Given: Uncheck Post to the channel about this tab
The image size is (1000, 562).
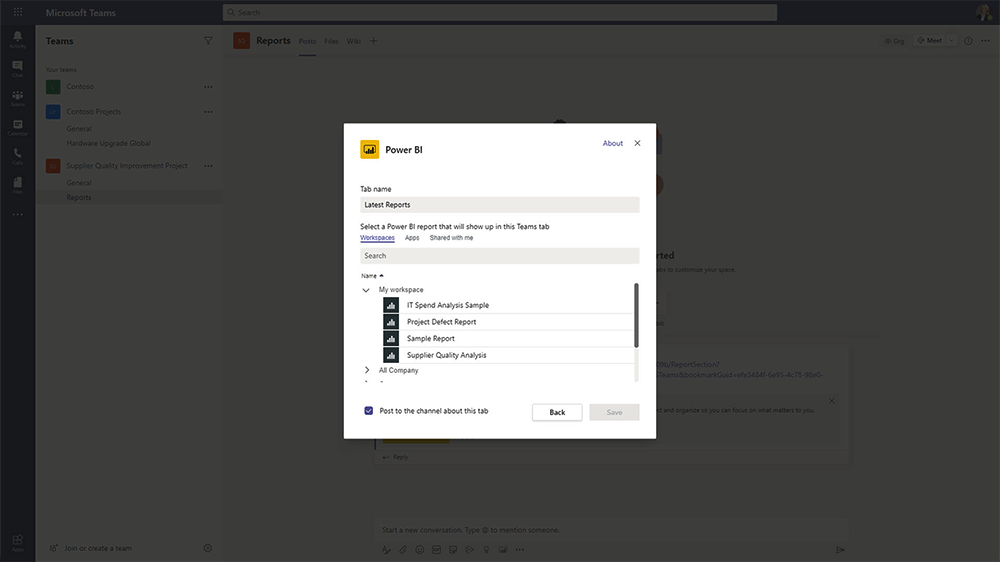Looking at the screenshot, I should point(369,411).
